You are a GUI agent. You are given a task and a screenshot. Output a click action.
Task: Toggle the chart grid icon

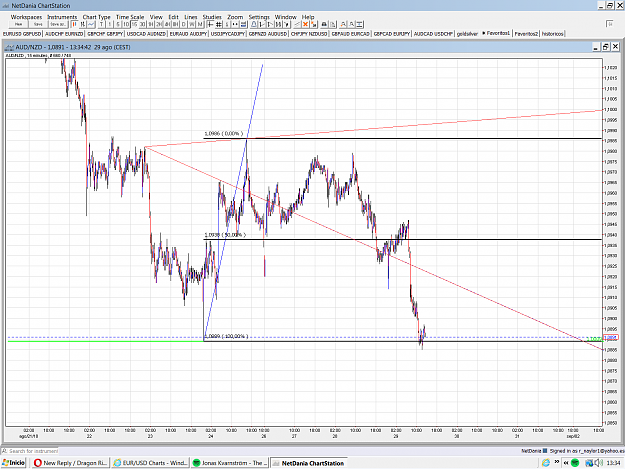pyautogui.click(x=218, y=24)
